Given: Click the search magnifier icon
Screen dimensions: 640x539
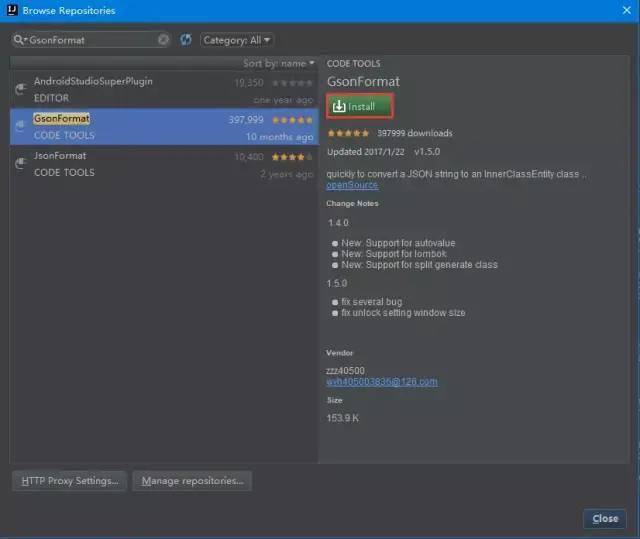Looking at the screenshot, I should 19,40.
